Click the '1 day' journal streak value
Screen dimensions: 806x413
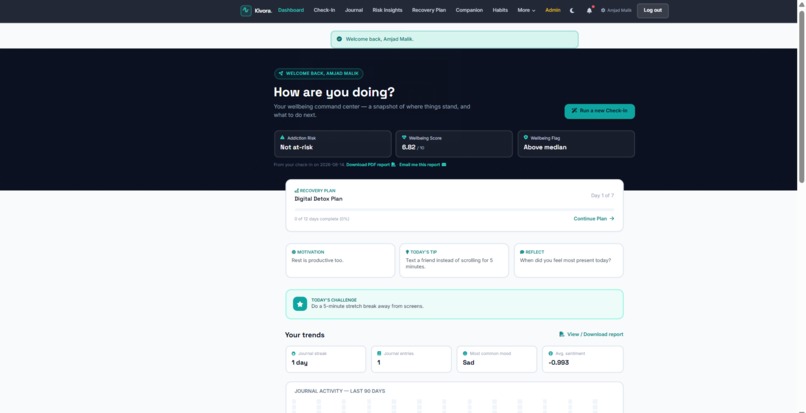tap(299, 363)
